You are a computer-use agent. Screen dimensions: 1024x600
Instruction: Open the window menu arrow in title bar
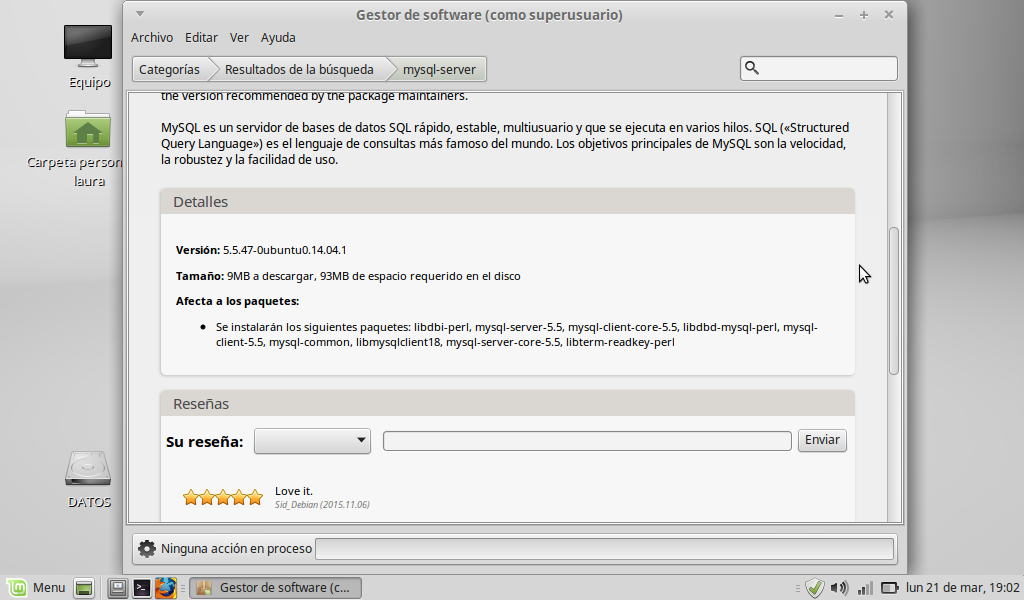coord(140,14)
